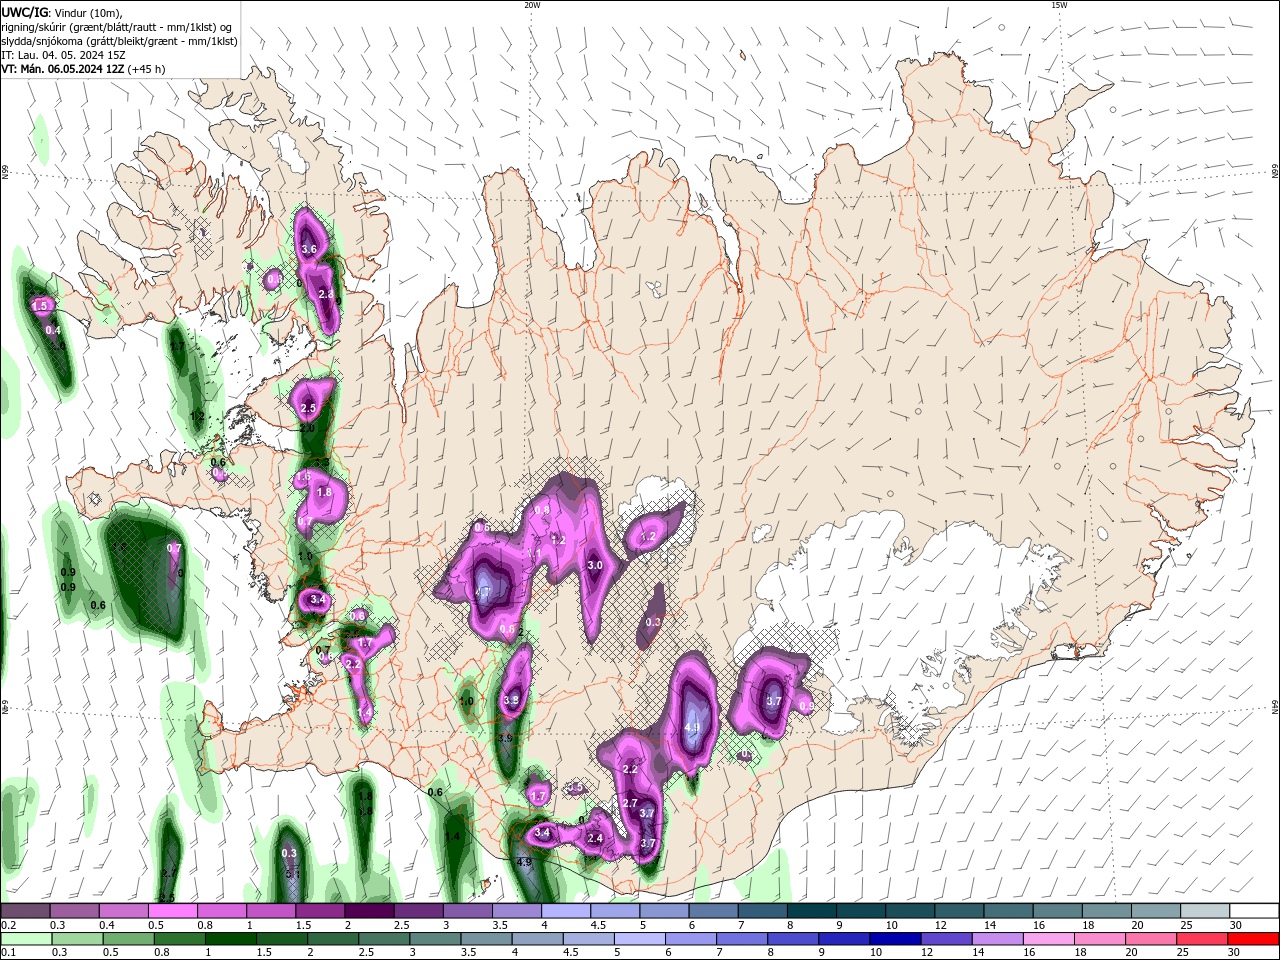Click the snow legend swatch between 4 and 4.5
The image size is (1280, 960).
pos(567,911)
